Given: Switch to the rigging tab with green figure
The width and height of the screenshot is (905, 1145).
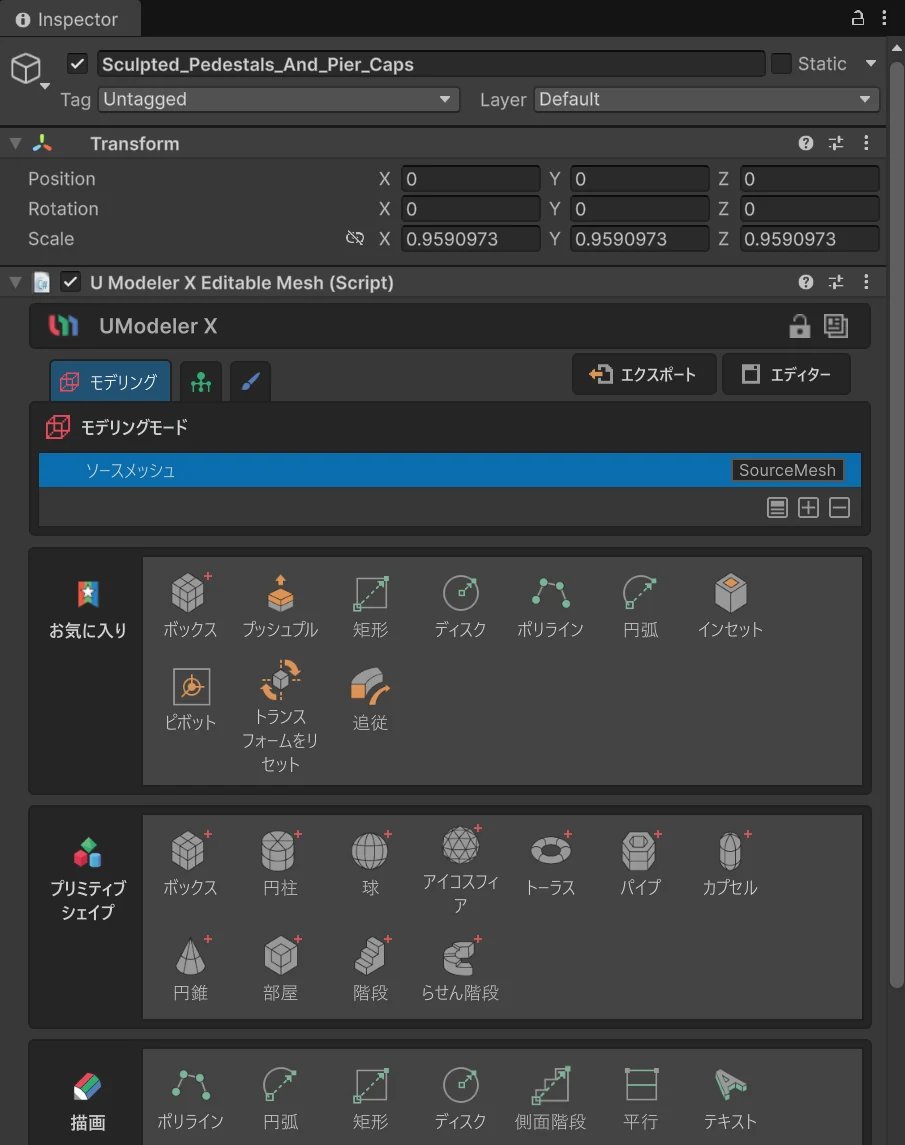Looking at the screenshot, I should coord(201,381).
